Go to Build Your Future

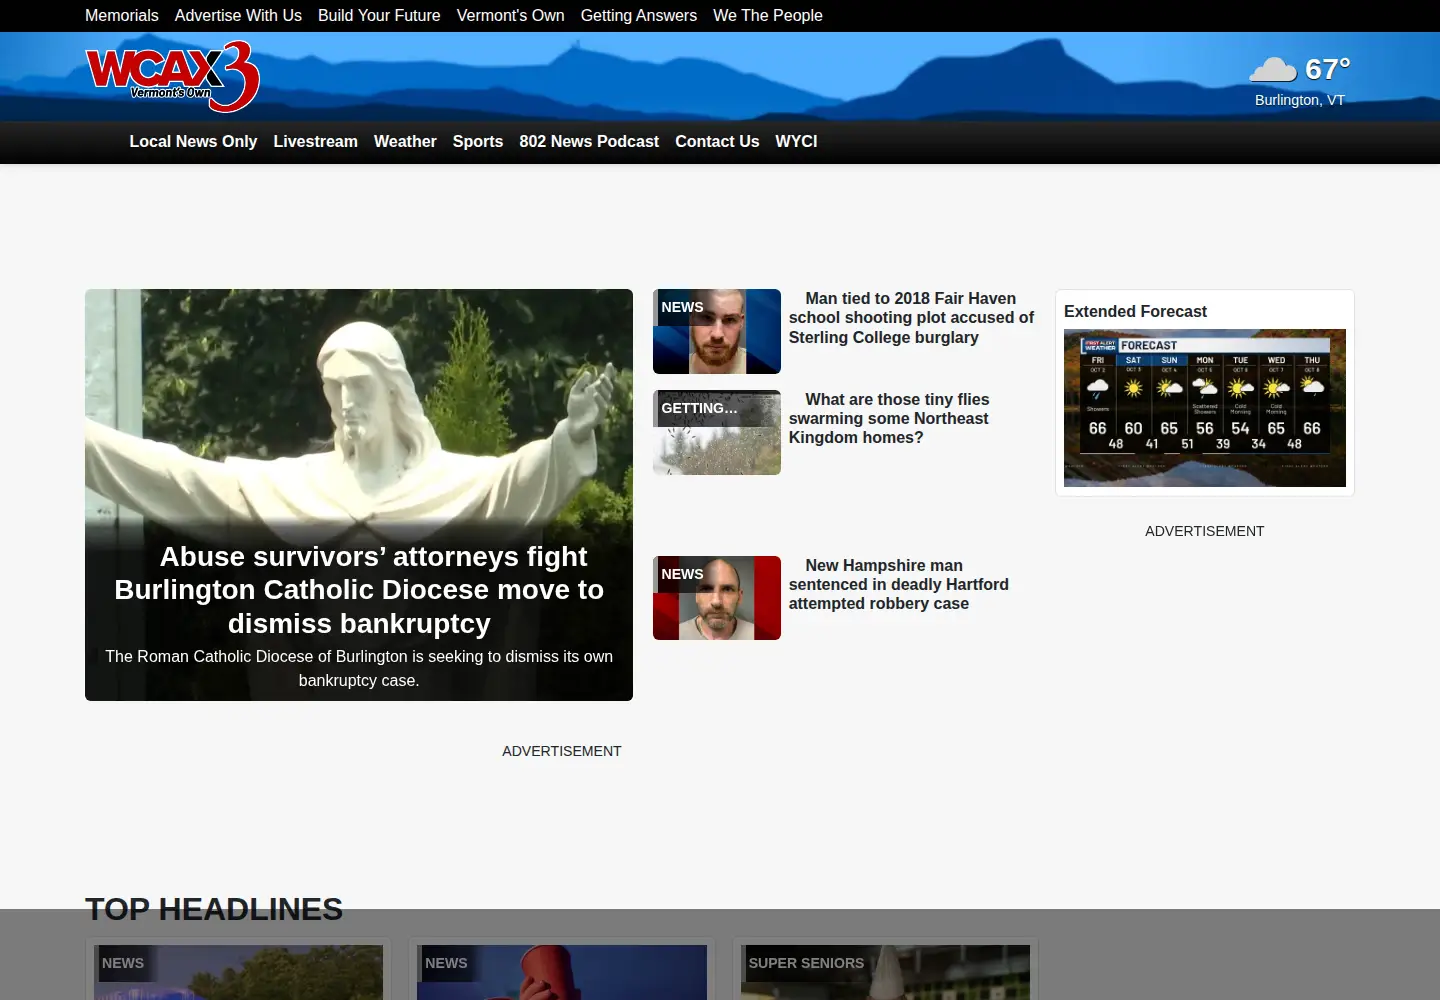[379, 15]
